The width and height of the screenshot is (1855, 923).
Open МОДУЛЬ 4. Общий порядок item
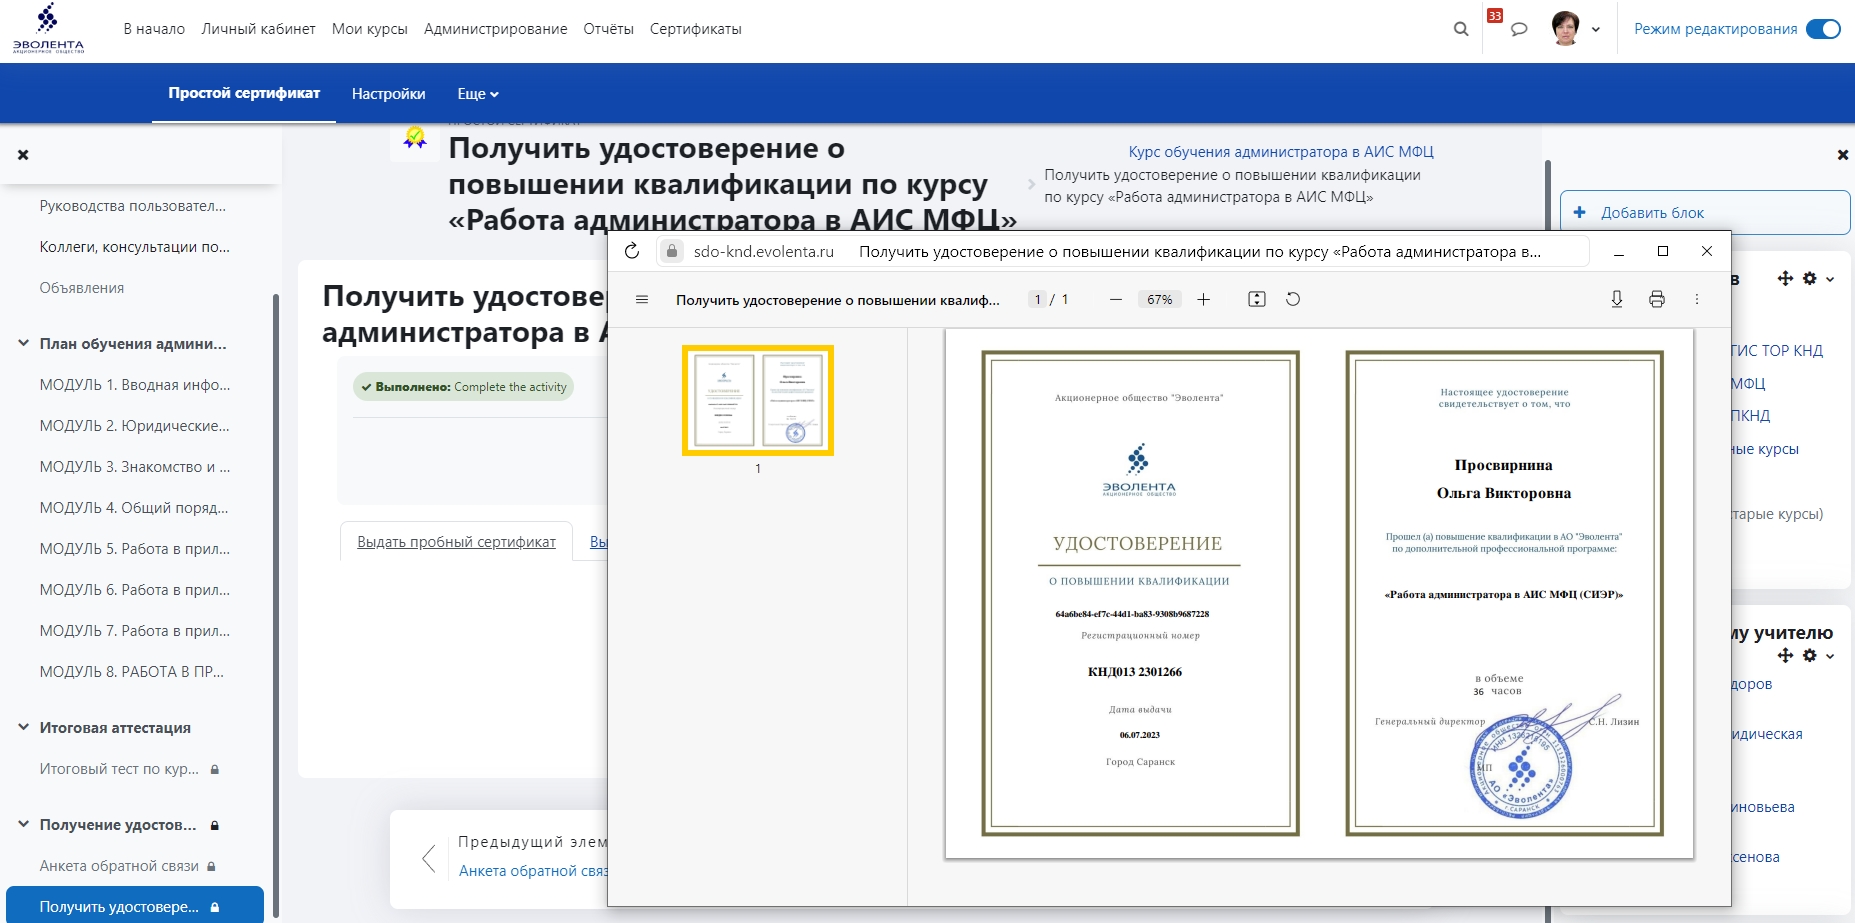click(134, 508)
